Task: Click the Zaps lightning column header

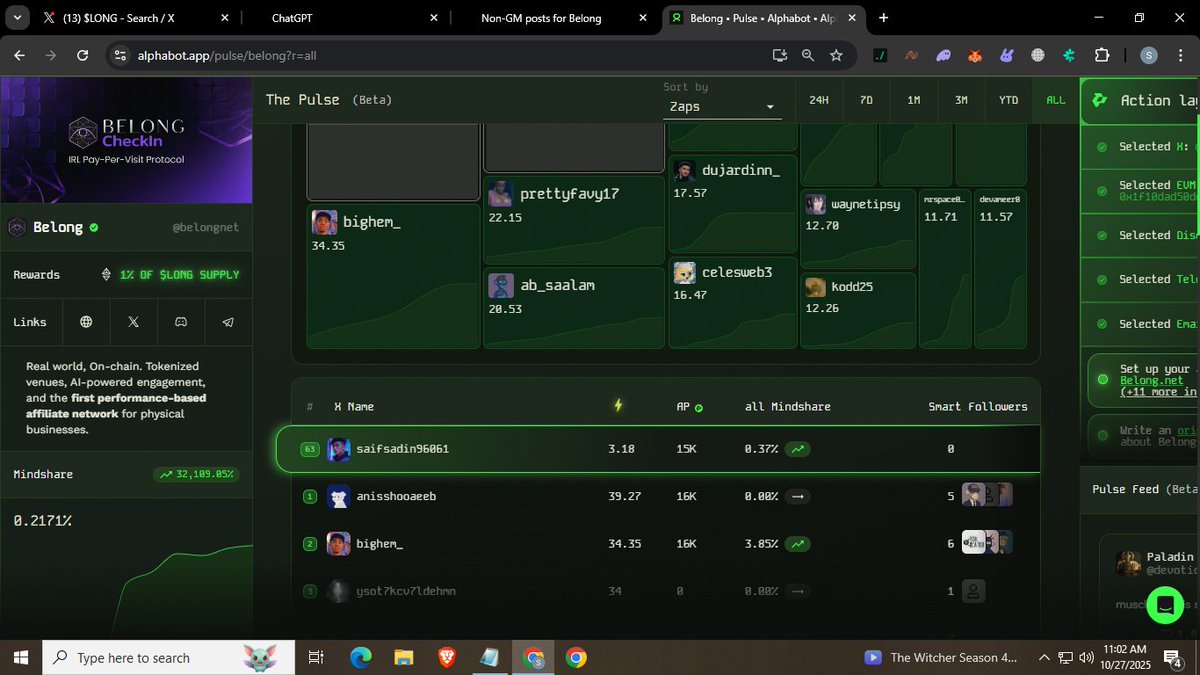Action: pyautogui.click(x=618, y=405)
